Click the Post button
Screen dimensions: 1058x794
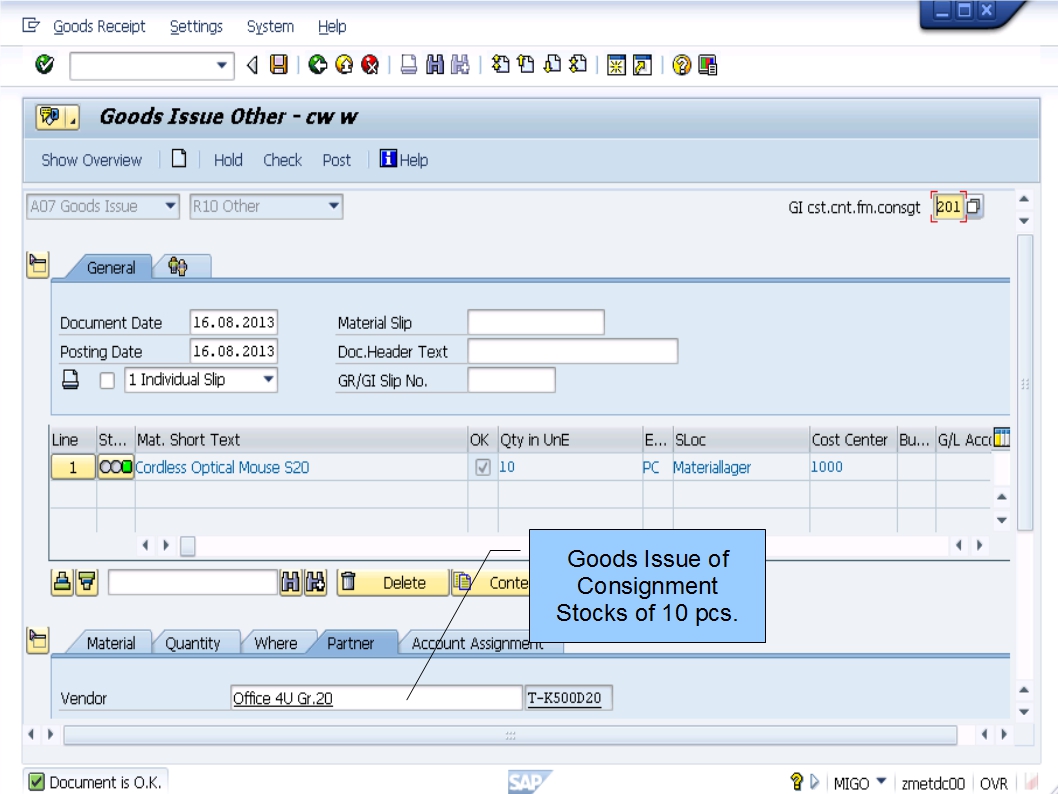tap(336, 160)
